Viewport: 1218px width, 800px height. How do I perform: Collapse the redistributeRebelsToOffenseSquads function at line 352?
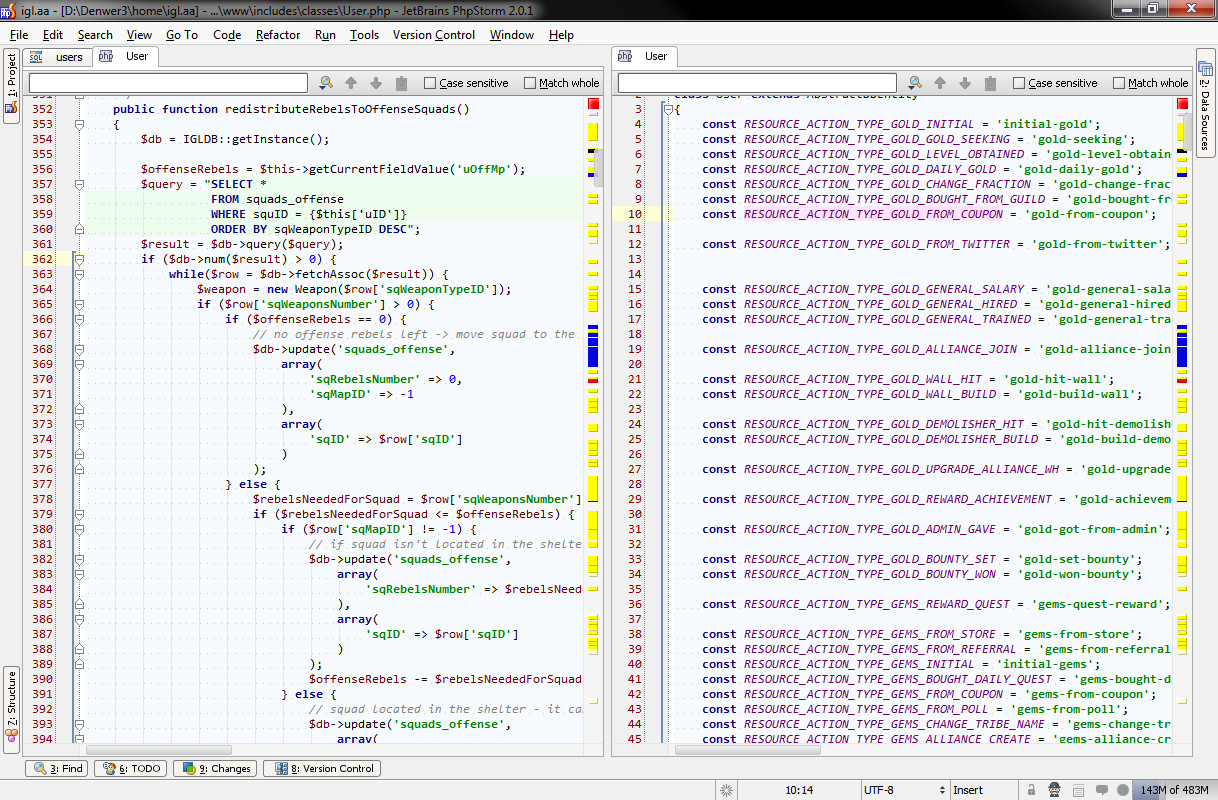click(x=79, y=124)
